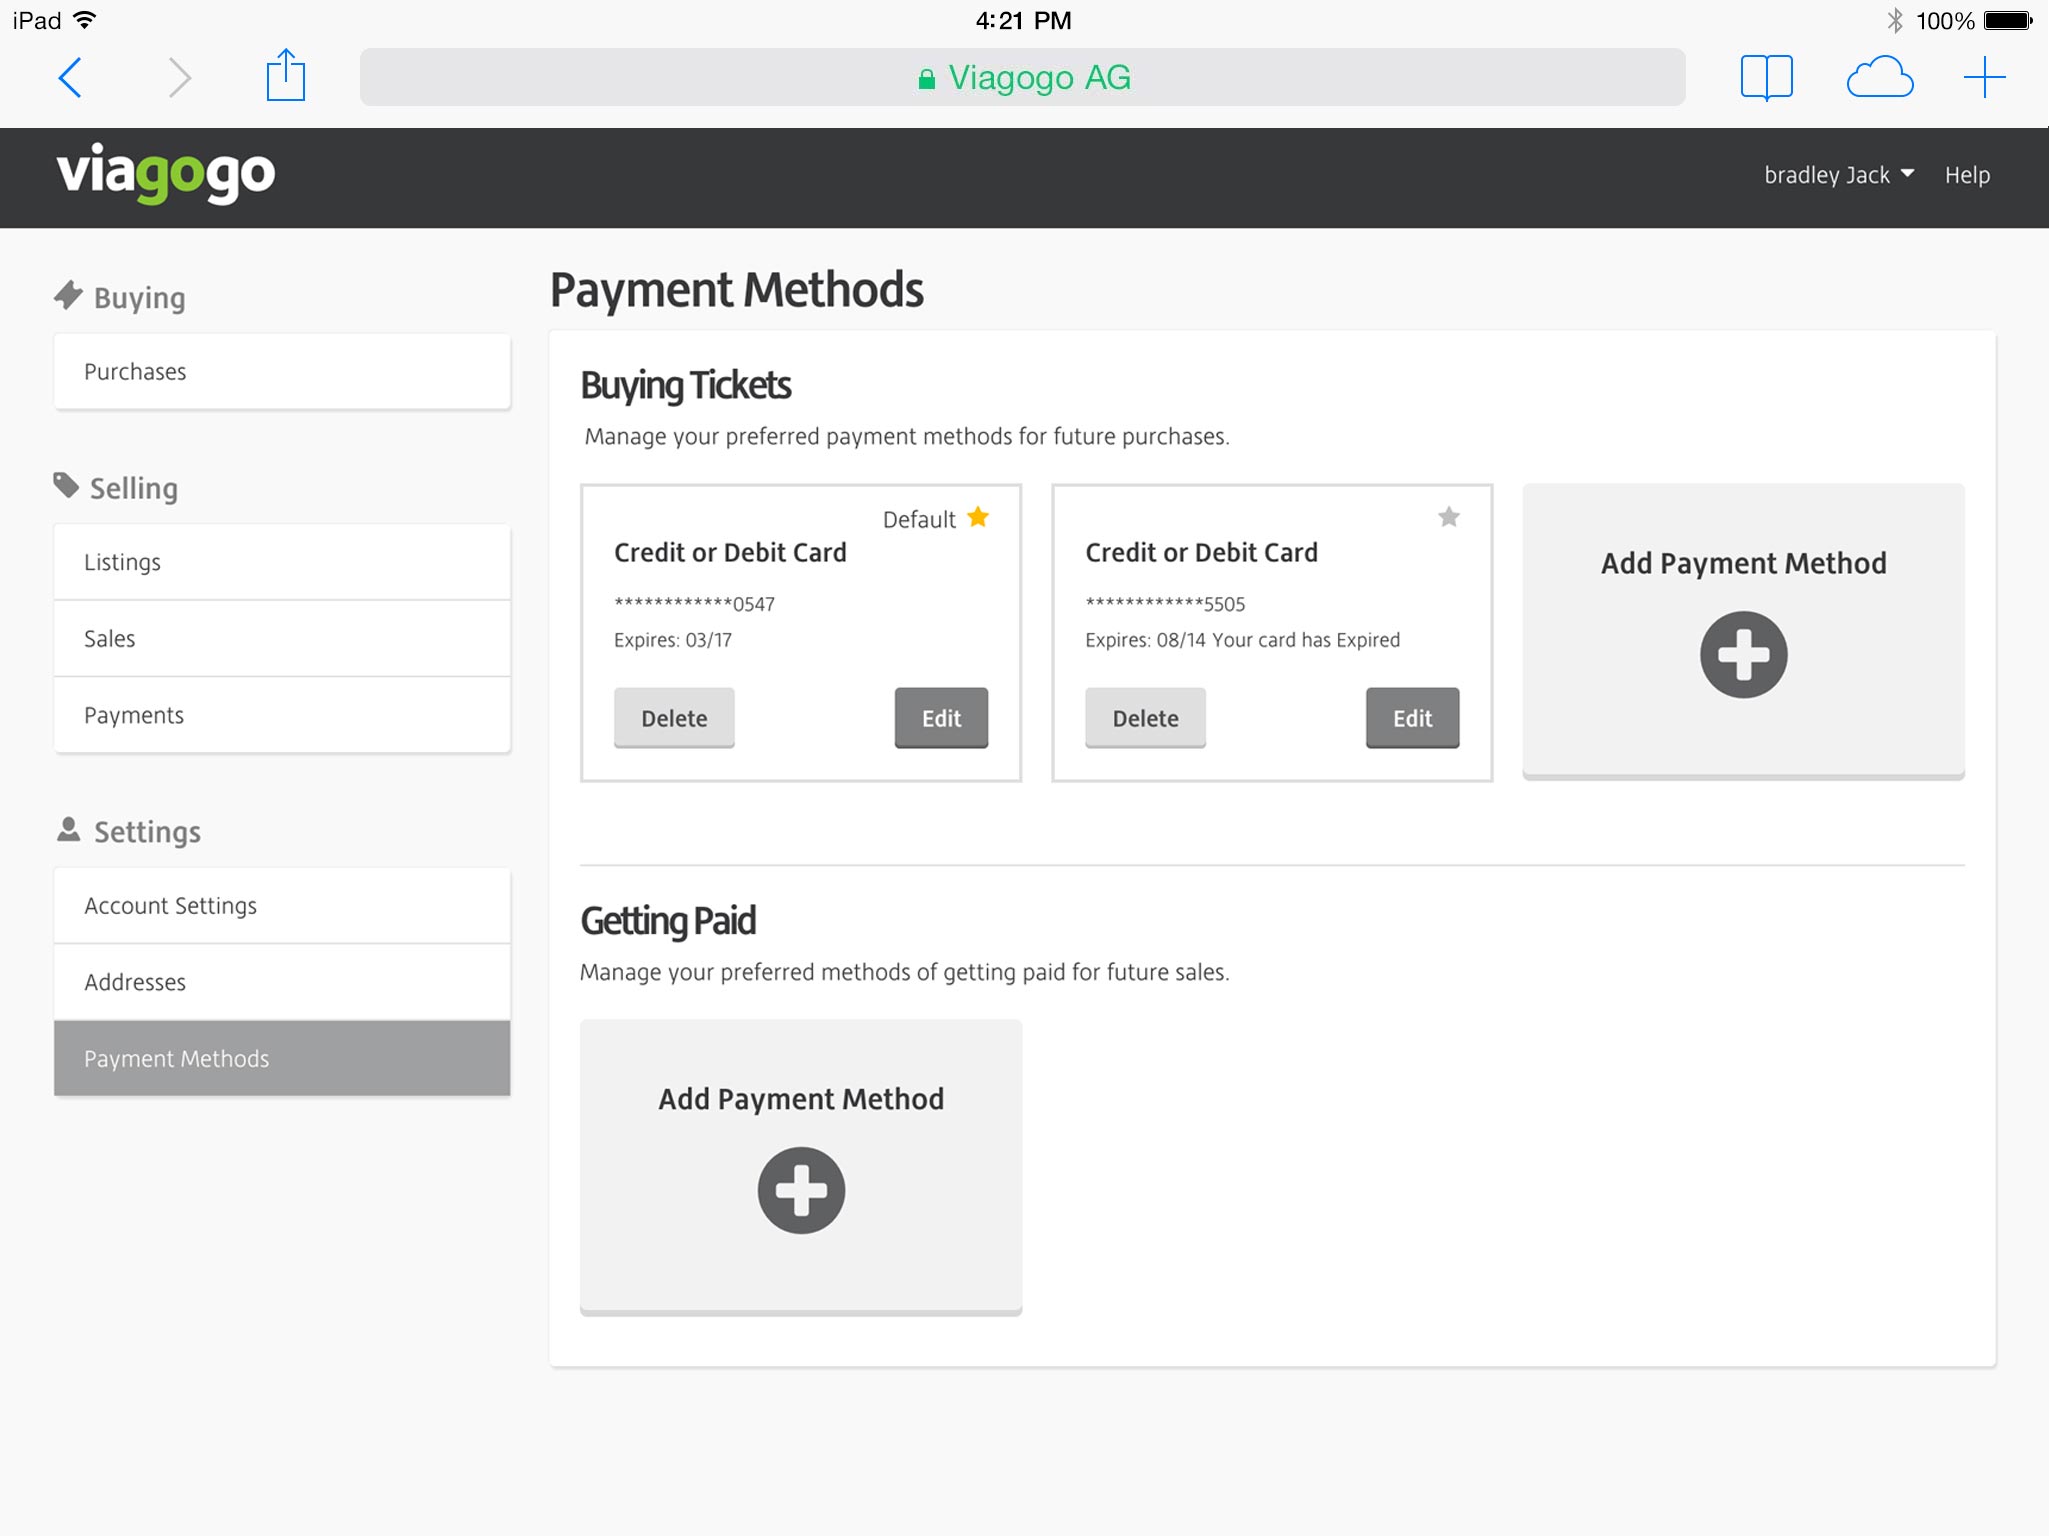
Task: Tap the Safari back arrow
Action: (x=70, y=77)
